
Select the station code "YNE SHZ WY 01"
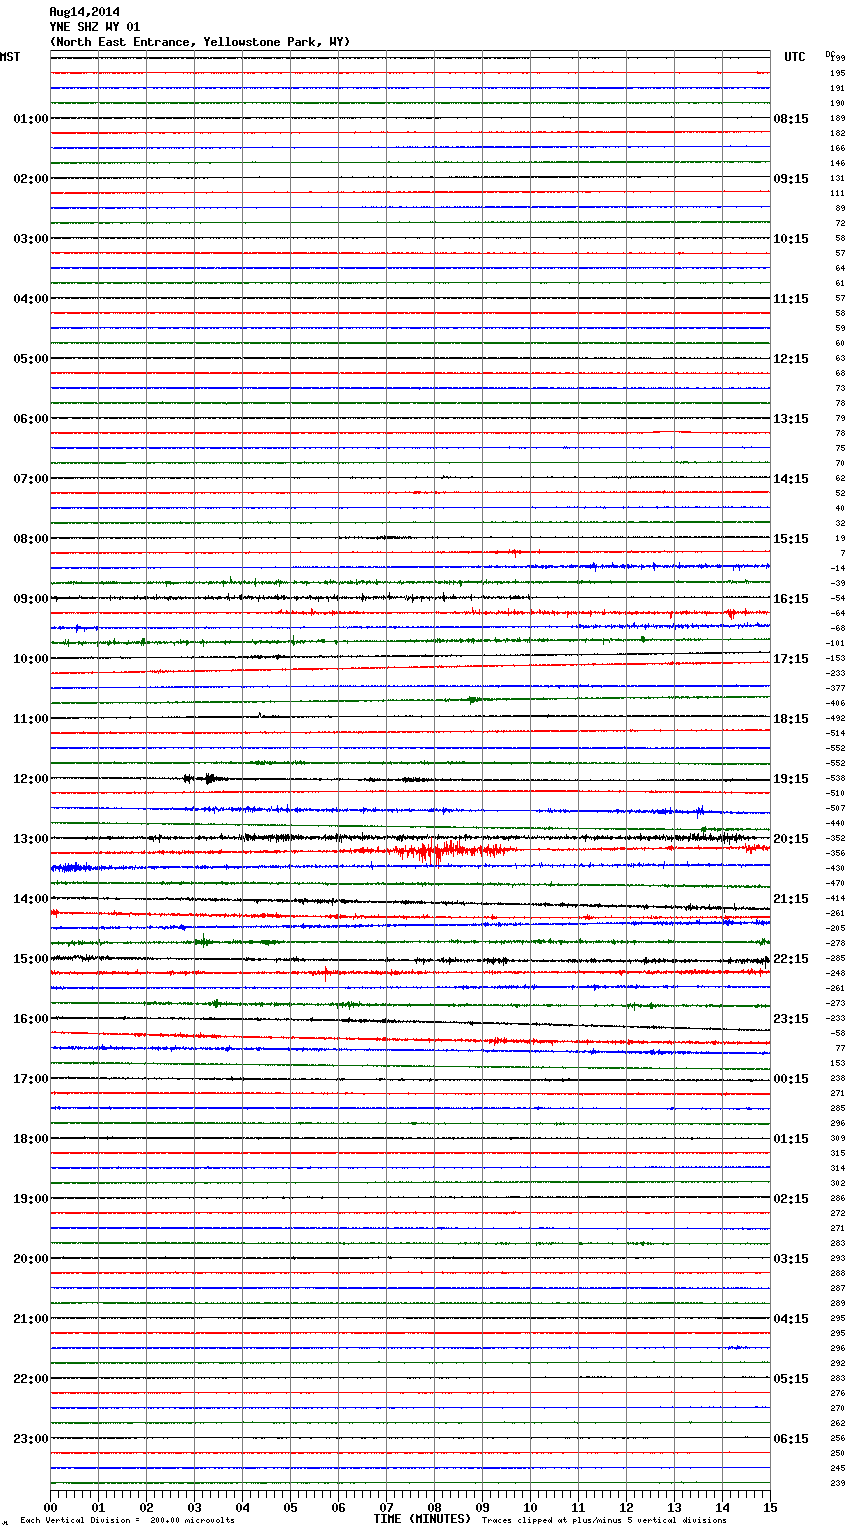click(95, 27)
